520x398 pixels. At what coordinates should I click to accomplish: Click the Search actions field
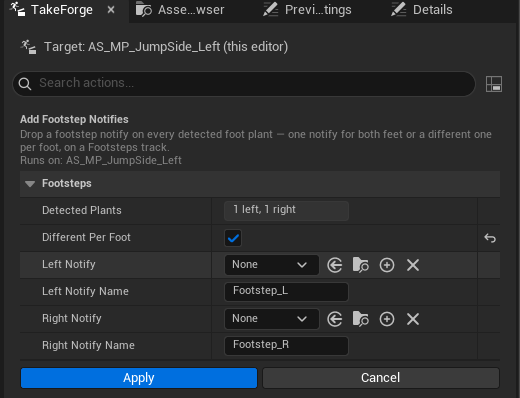(244, 84)
